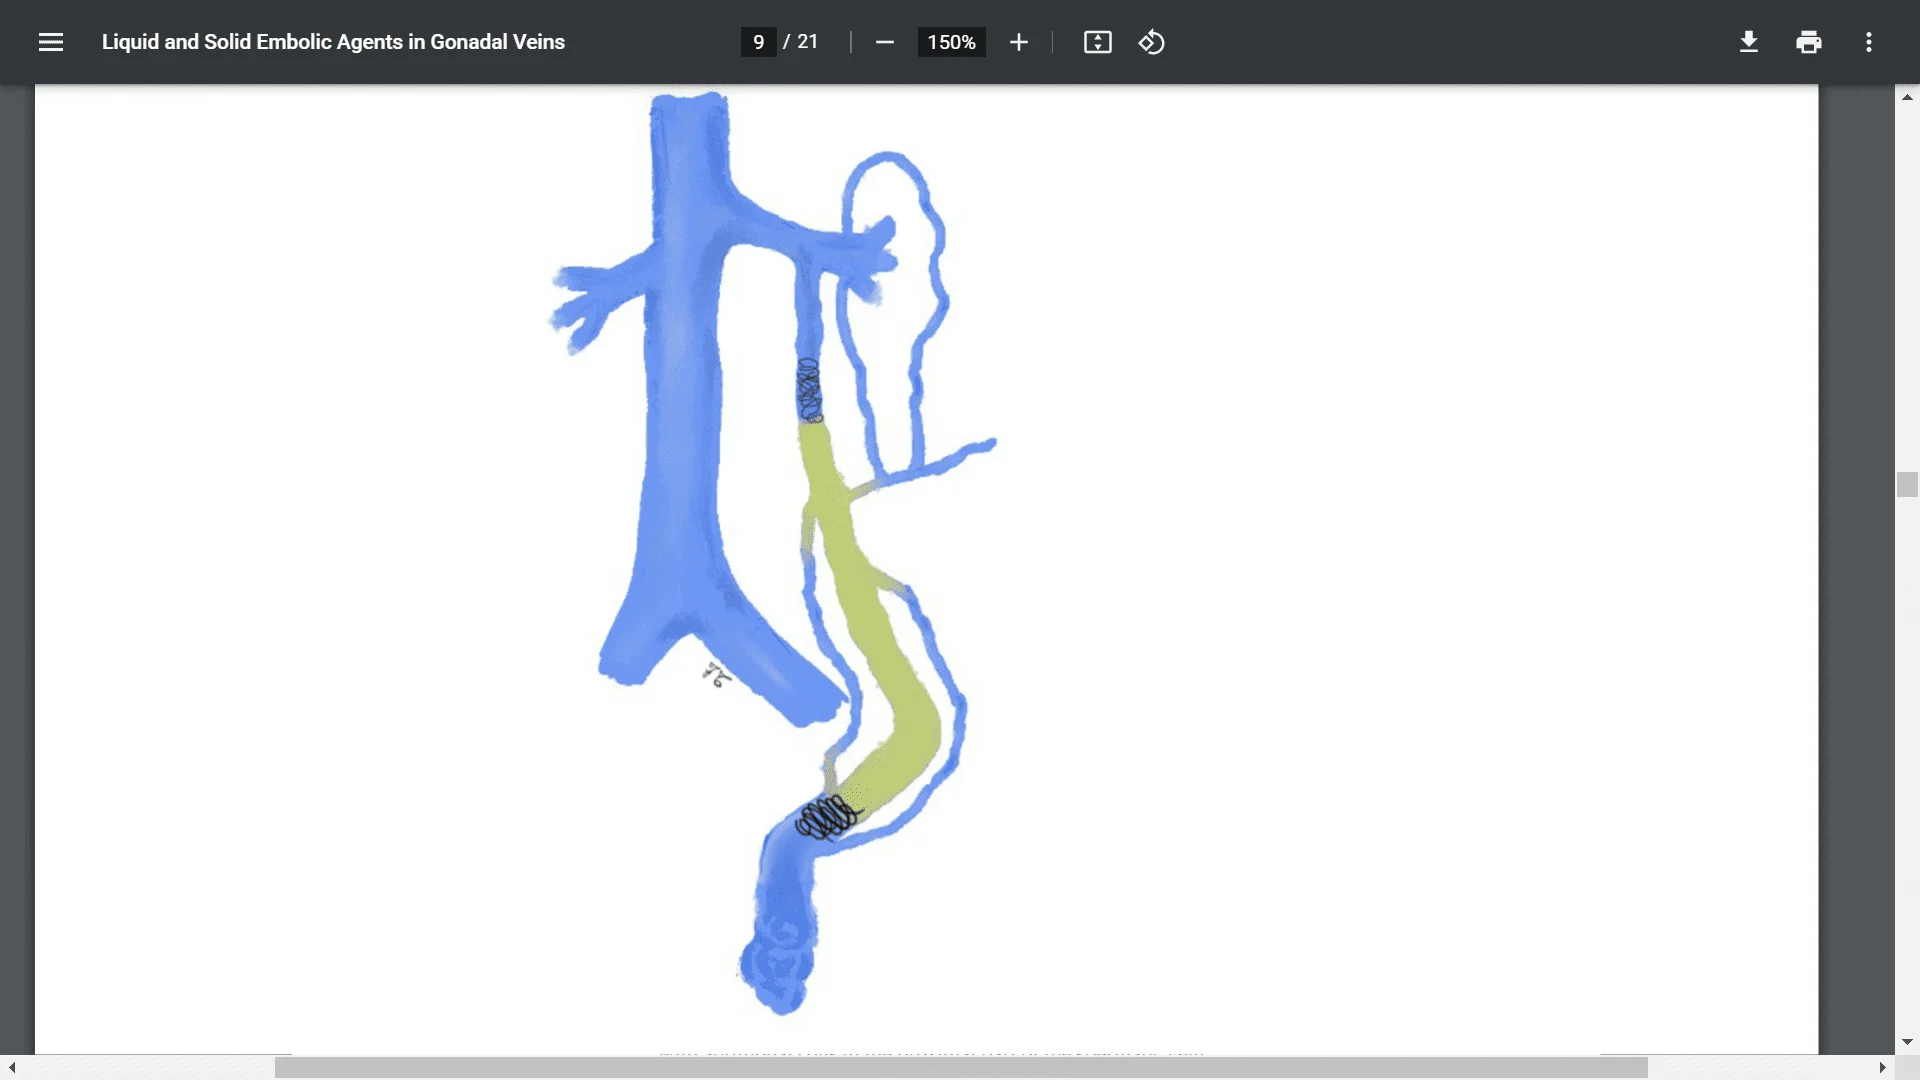Print the document

pos(1809,42)
